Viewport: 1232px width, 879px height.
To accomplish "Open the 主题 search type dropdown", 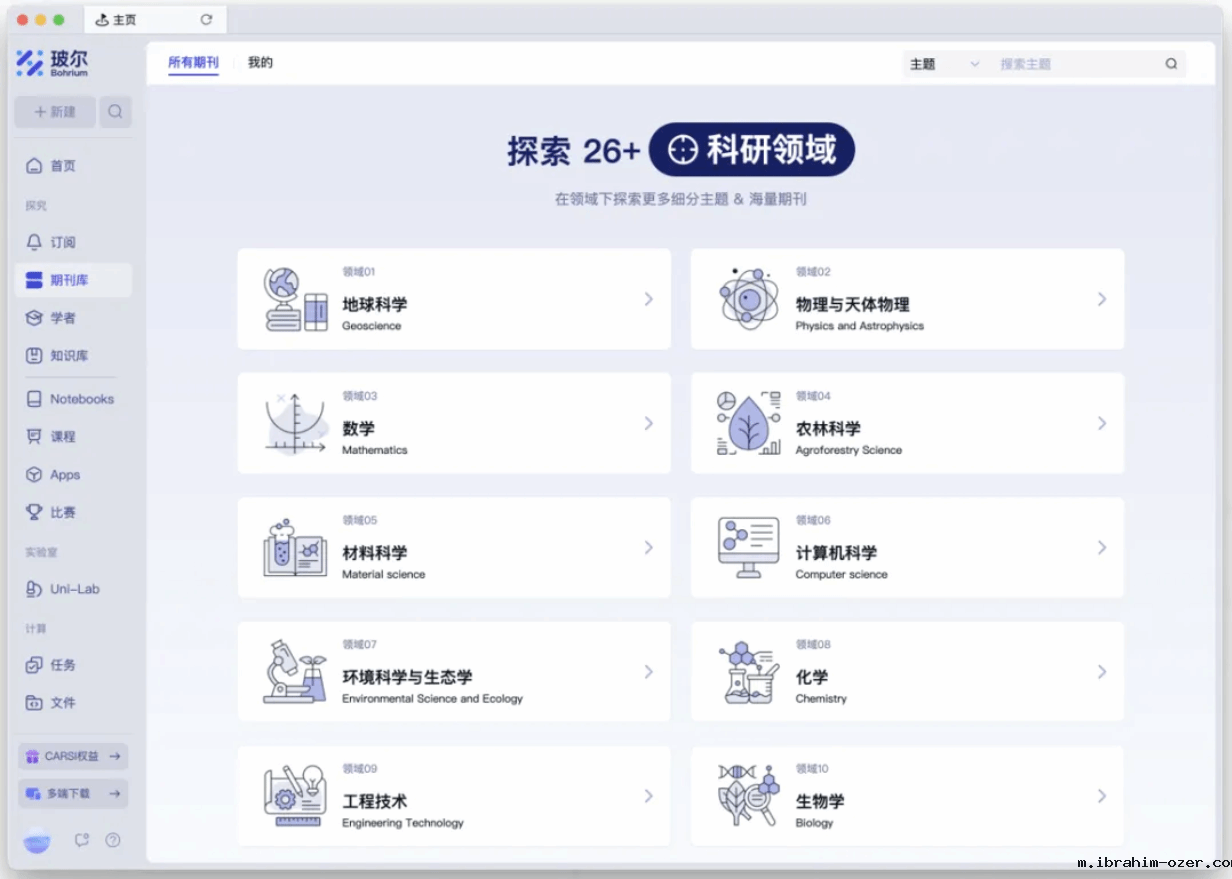I will pos(944,64).
